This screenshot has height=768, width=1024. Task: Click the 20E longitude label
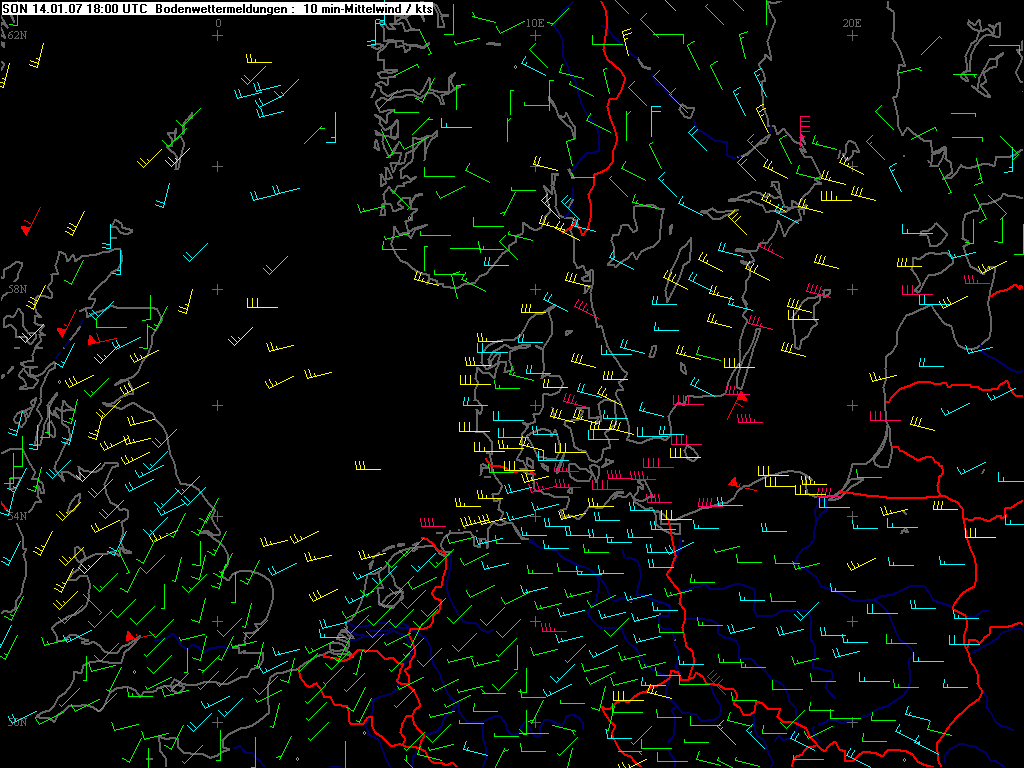[x=852, y=22]
